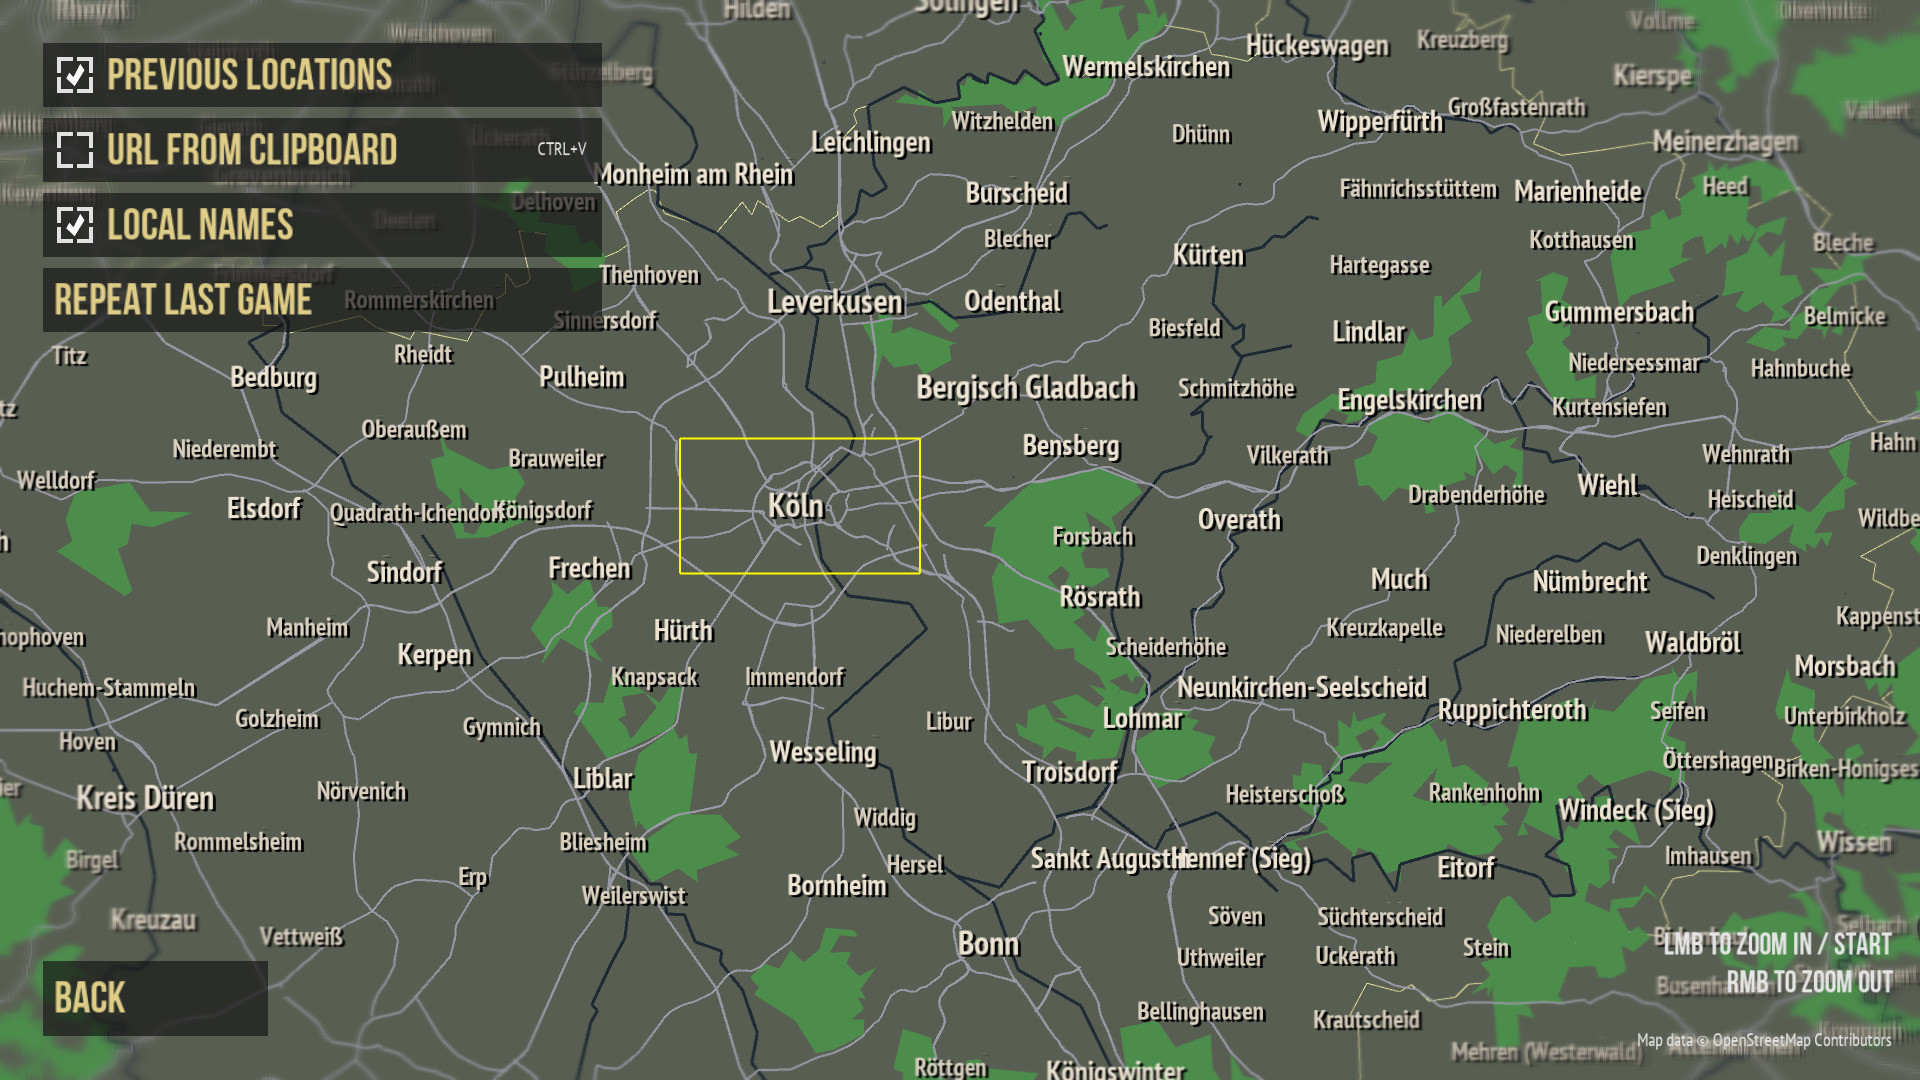Enable the URL From Clipboard checkbox
The width and height of the screenshot is (1920, 1080).
click(75, 150)
